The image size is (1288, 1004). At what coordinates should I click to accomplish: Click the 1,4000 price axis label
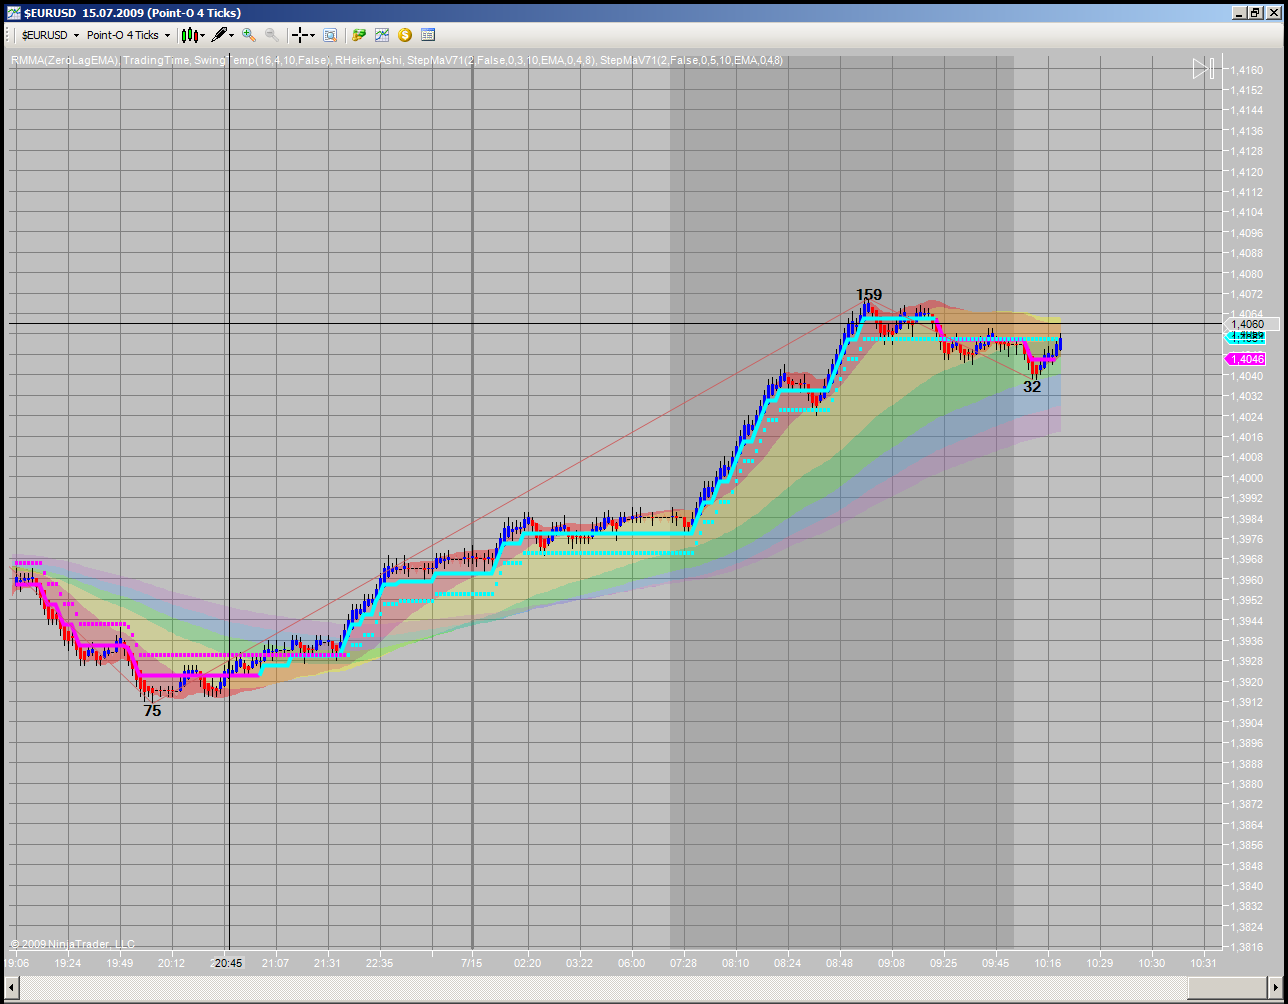click(x=1246, y=478)
